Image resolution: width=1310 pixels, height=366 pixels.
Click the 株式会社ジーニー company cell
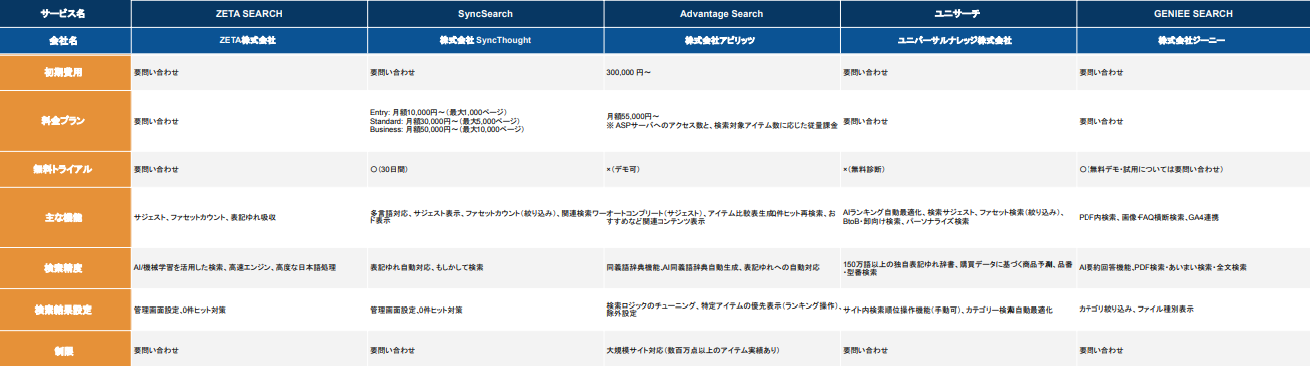[x=1193, y=41]
